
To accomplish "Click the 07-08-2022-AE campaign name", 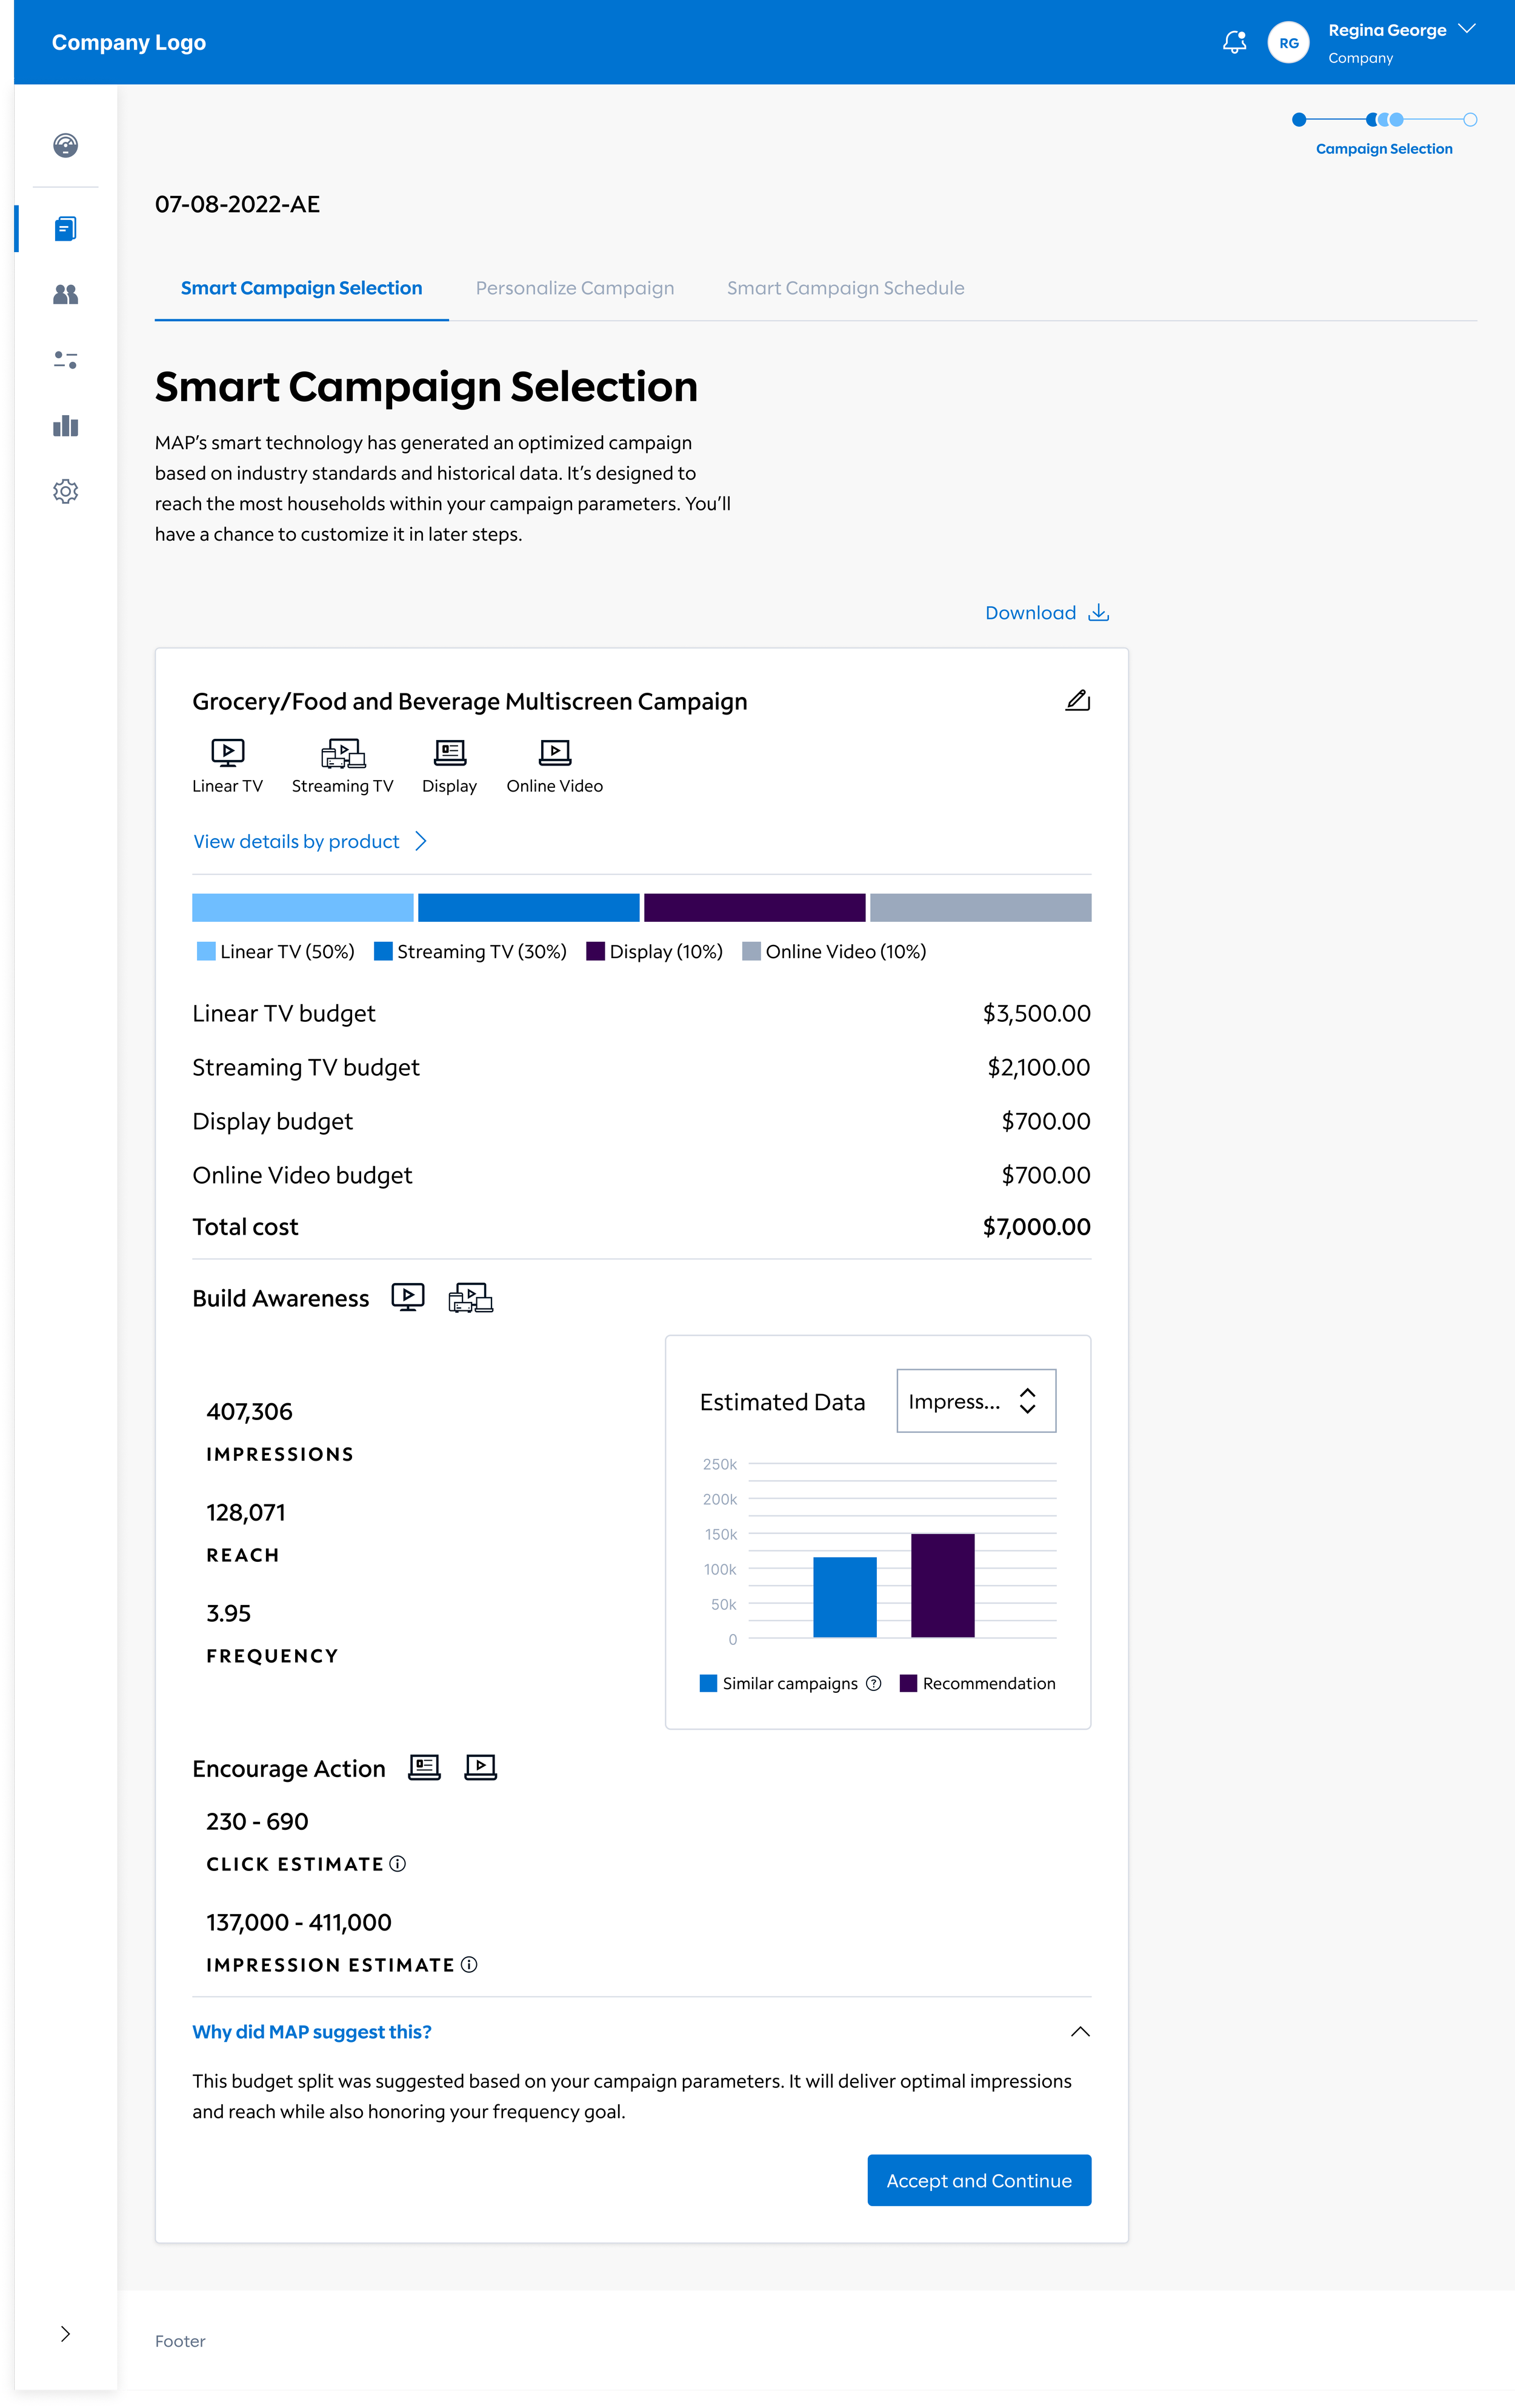I will tap(237, 204).
